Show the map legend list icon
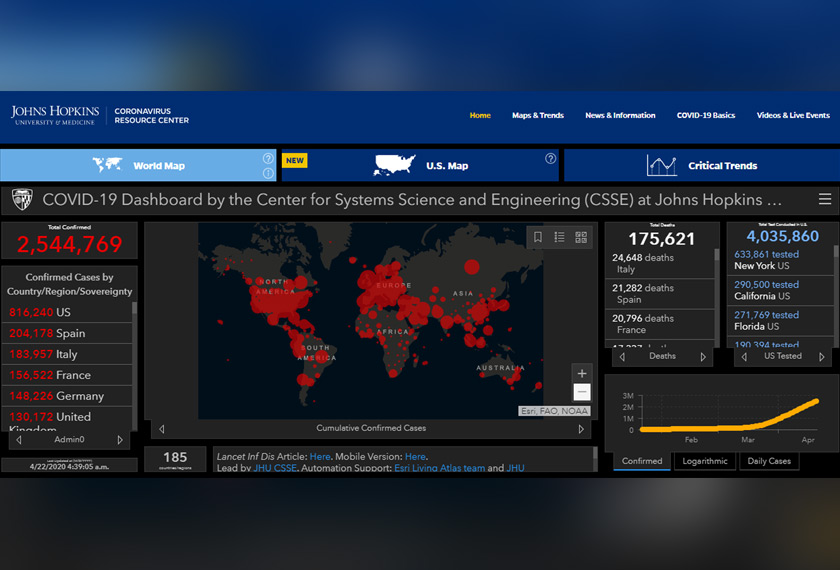 [560, 237]
